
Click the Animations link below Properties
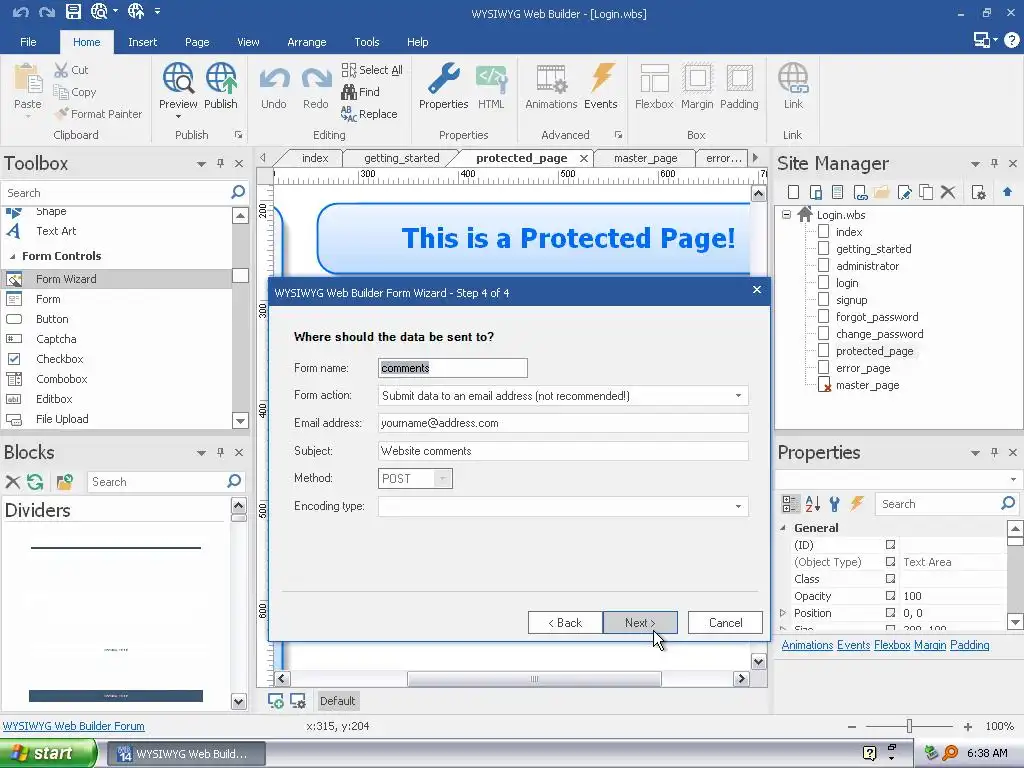(807, 645)
